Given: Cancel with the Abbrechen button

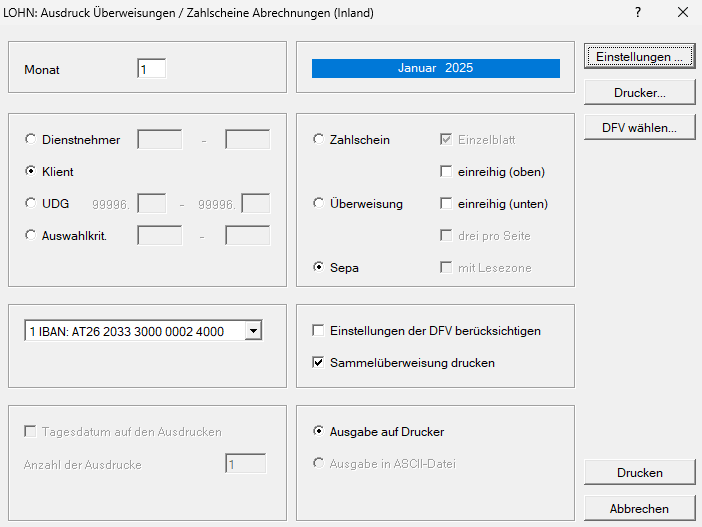Looking at the screenshot, I should 639,508.
